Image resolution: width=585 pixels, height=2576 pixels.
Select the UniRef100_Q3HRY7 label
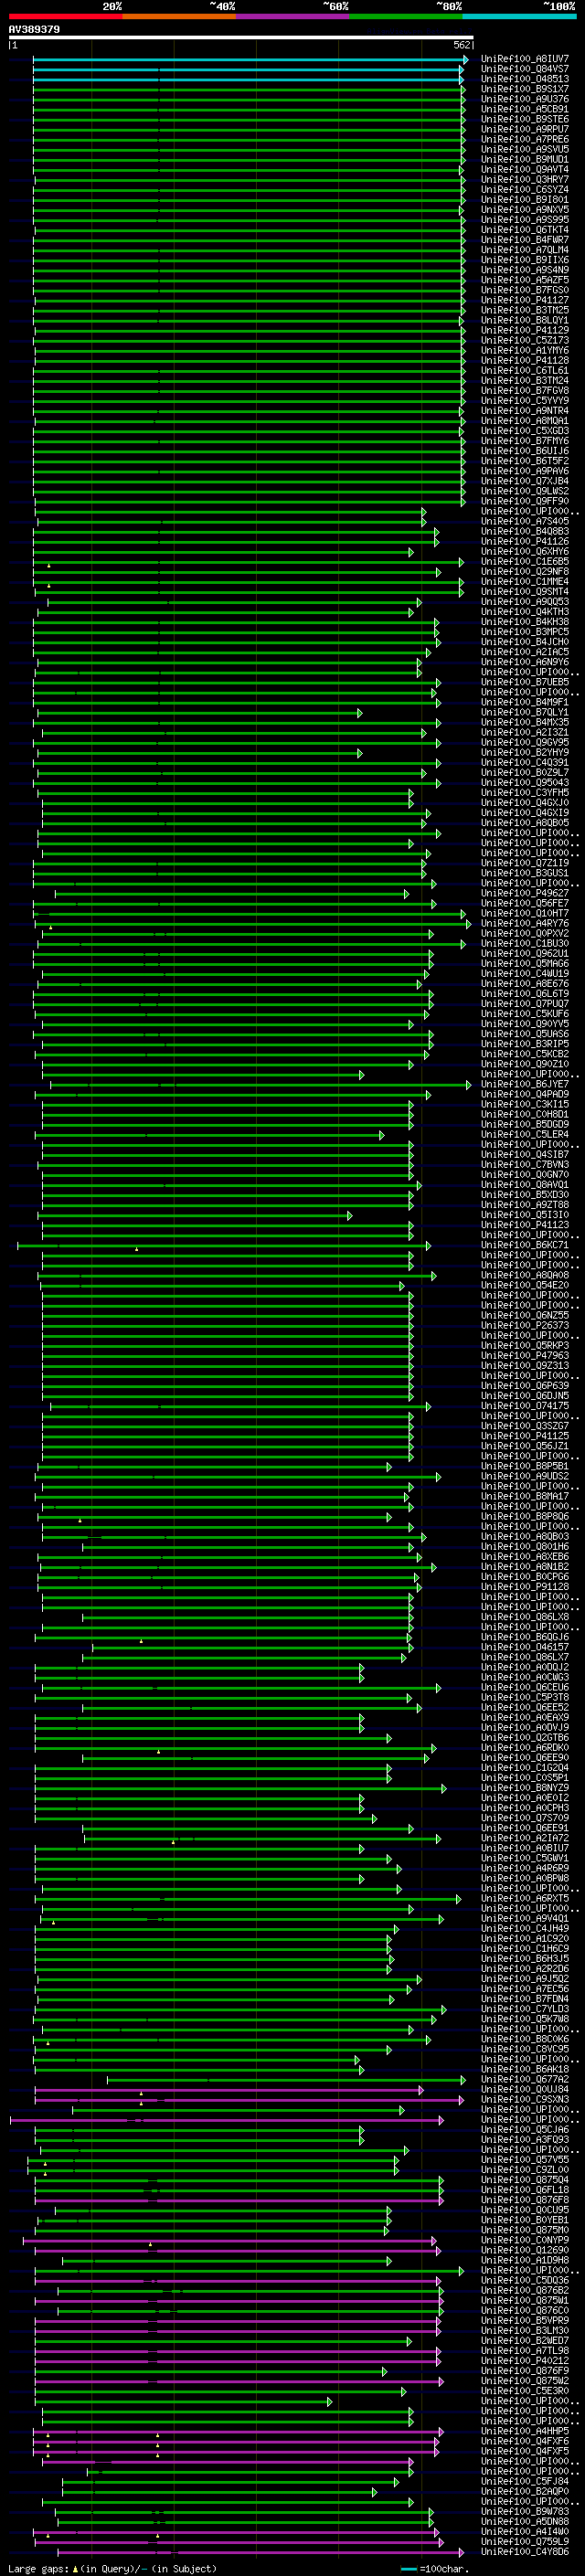pyautogui.click(x=525, y=180)
